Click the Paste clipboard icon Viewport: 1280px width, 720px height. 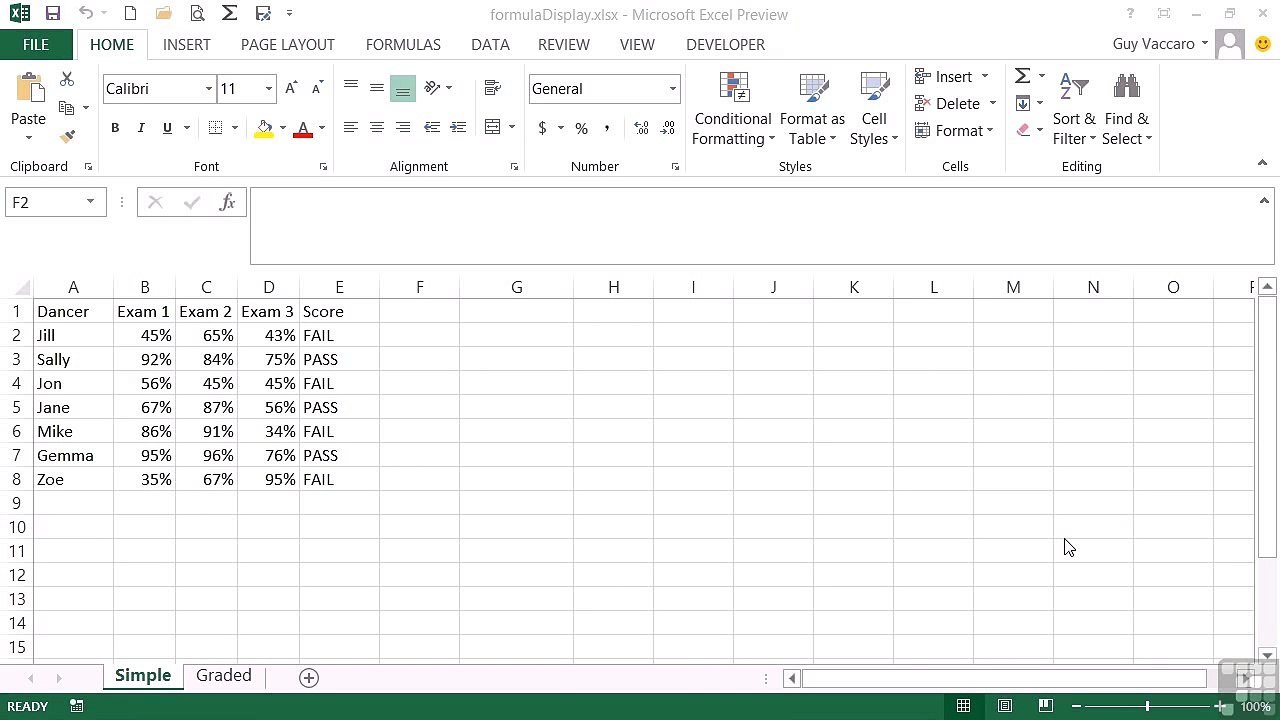tap(28, 90)
